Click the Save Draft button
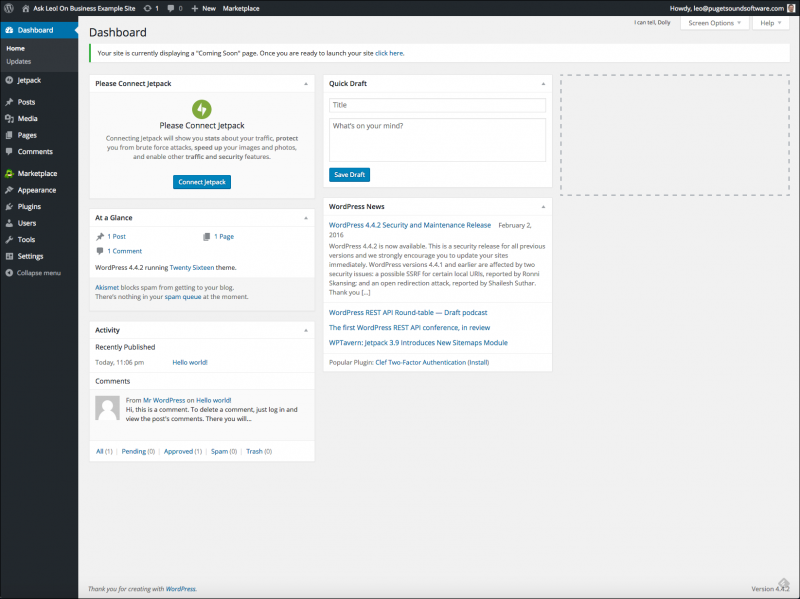The width and height of the screenshot is (800, 599). pyautogui.click(x=349, y=174)
